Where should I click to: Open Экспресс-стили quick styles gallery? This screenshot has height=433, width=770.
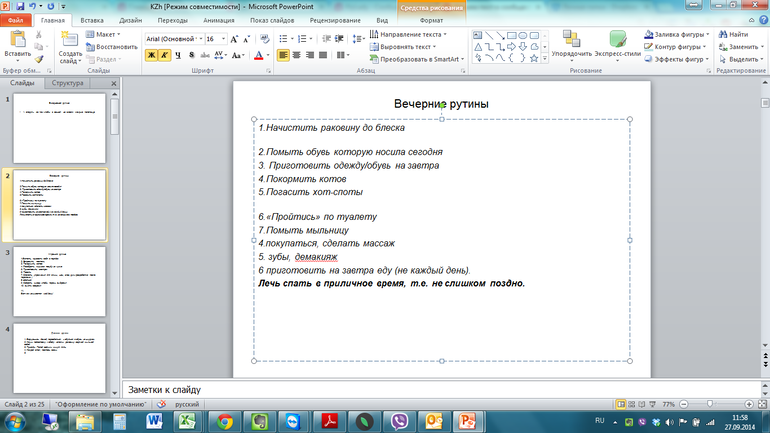click(x=617, y=43)
